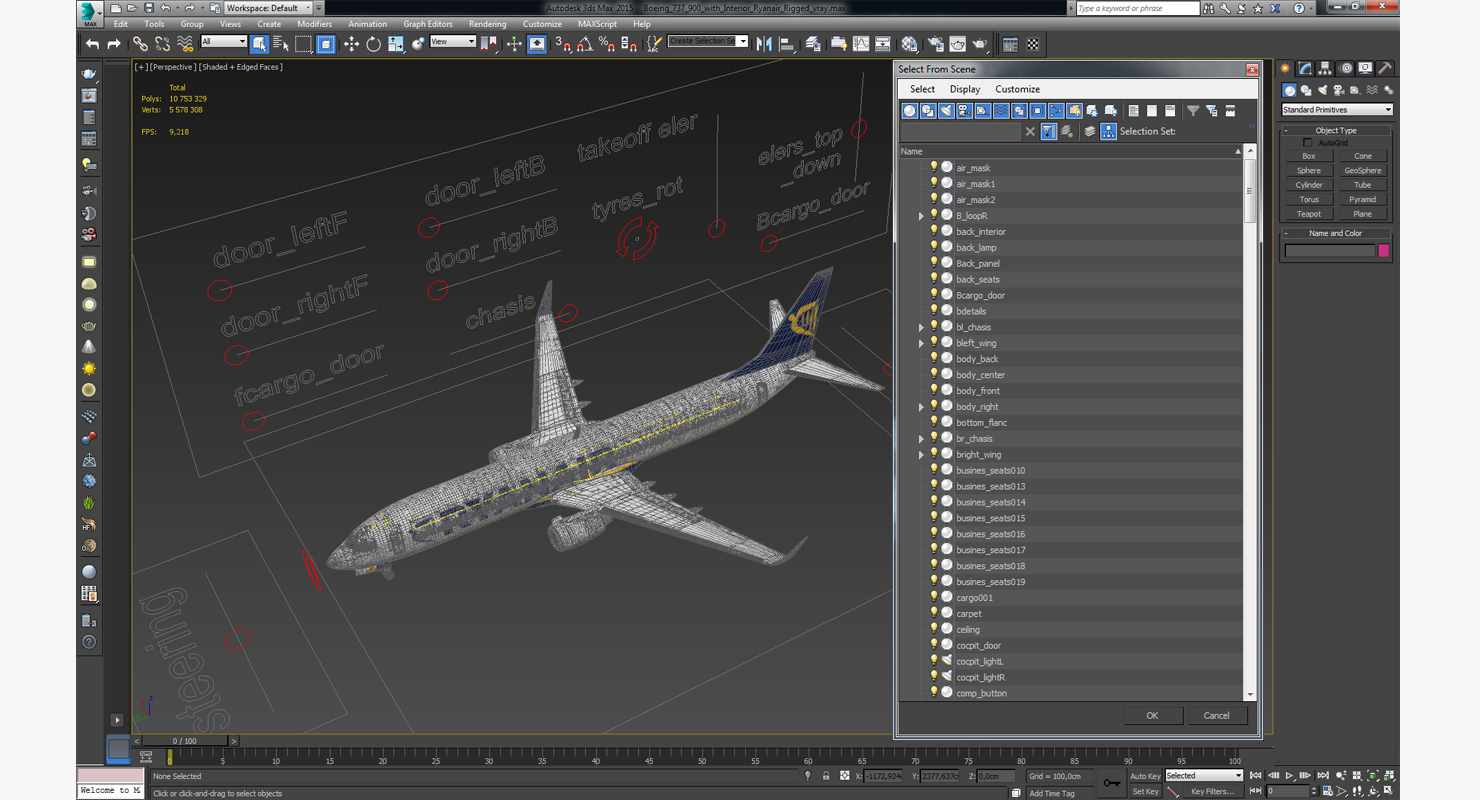The image size is (1480, 800).
Task: Toggle Angle Snap in main toolbar
Action: tap(585, 44)
